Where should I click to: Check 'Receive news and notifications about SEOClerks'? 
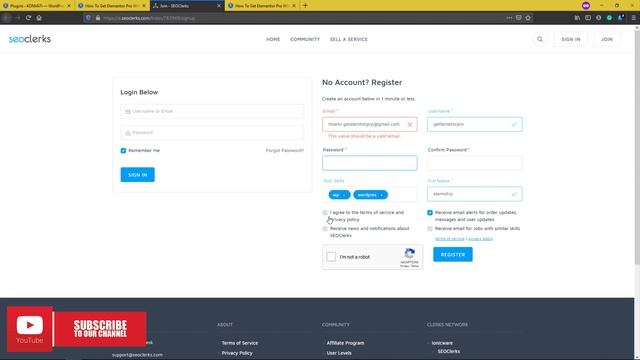coord(325,229)
